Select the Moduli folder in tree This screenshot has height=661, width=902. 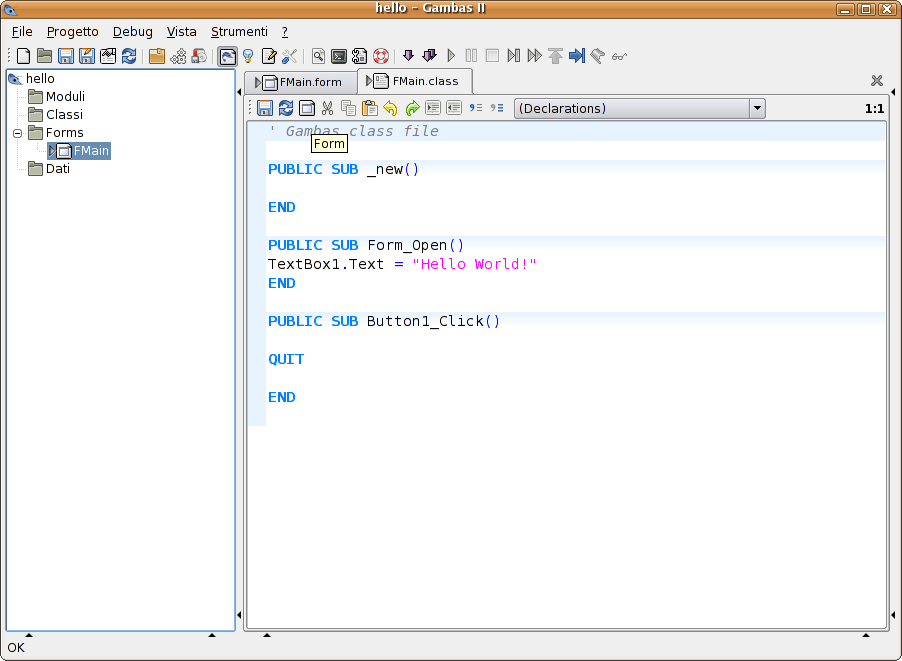[65, 97]
